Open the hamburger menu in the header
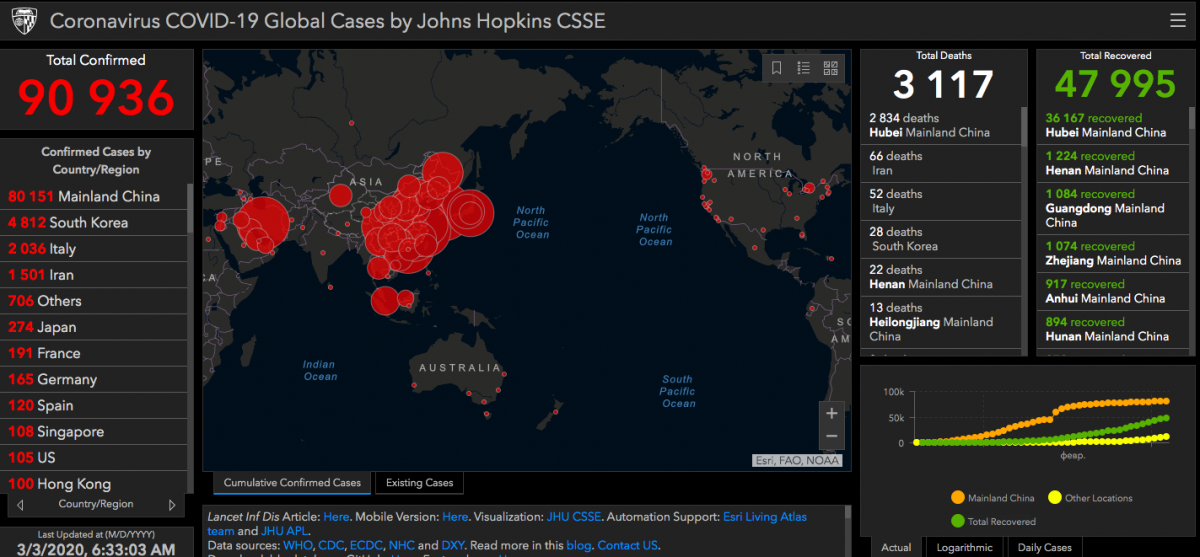Viewport: 1200px width, 557px height. coord(1177,20)
